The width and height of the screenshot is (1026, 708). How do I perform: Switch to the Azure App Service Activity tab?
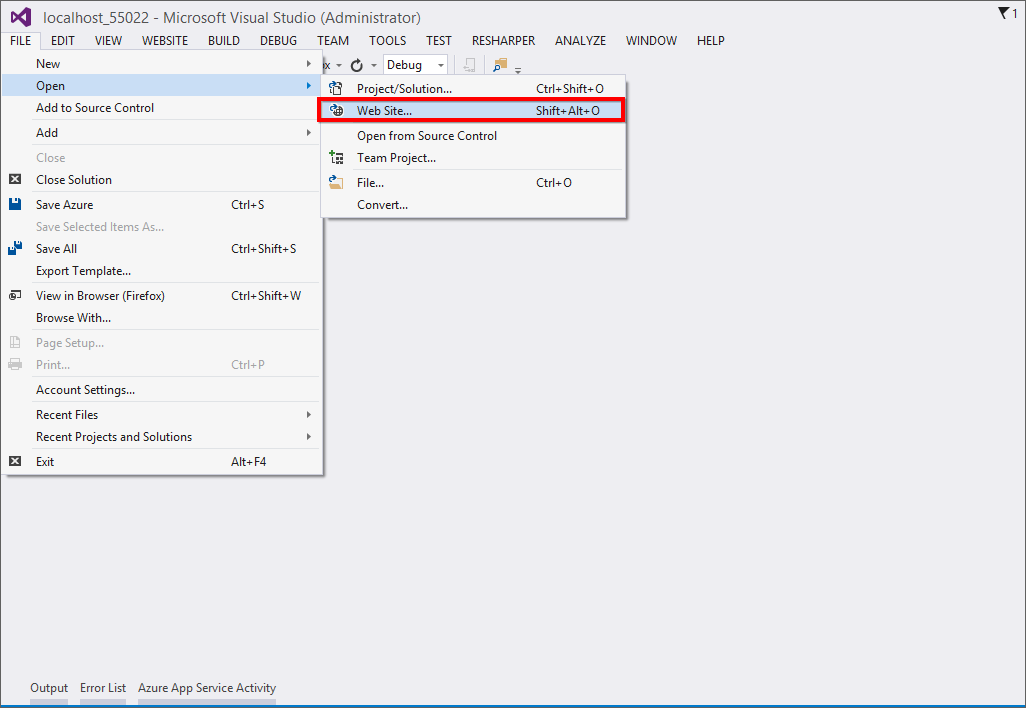(x=207, y=688)
